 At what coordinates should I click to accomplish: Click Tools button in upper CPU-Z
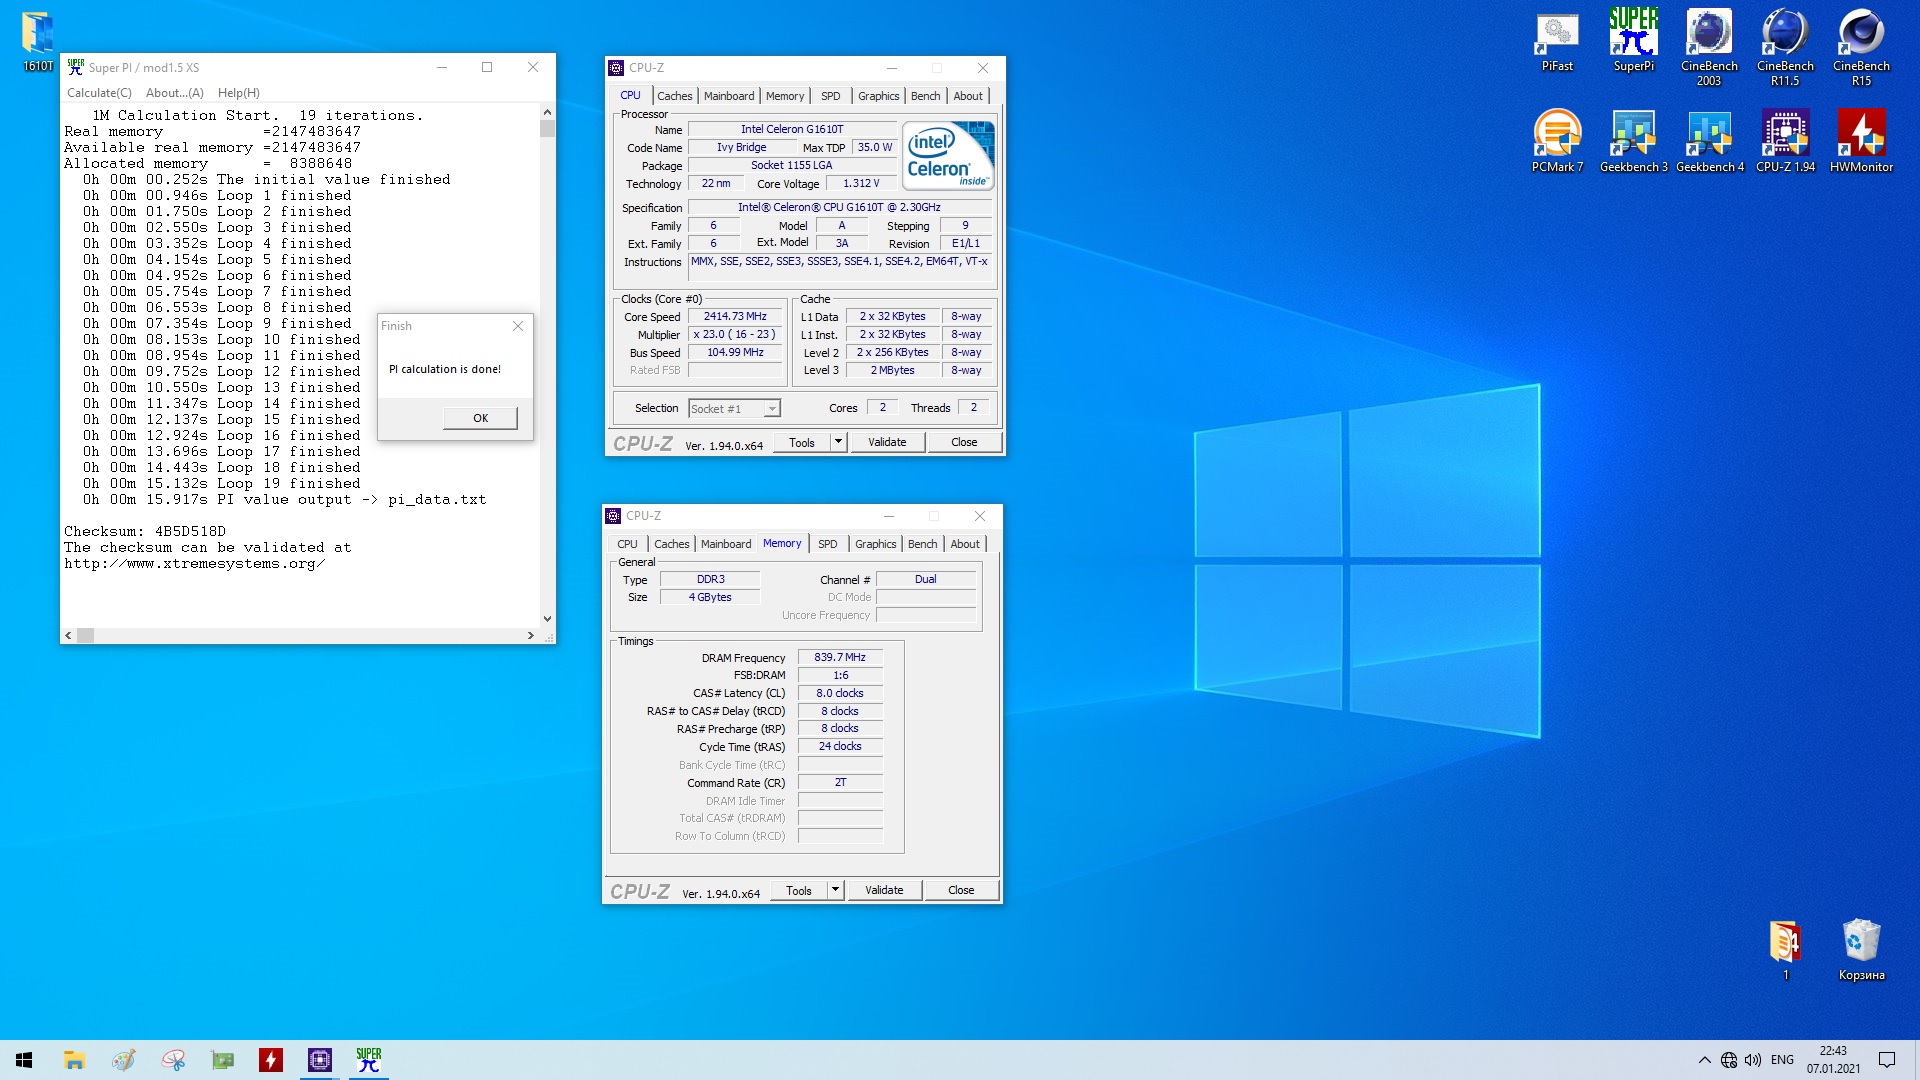click(x=802, y=442)
